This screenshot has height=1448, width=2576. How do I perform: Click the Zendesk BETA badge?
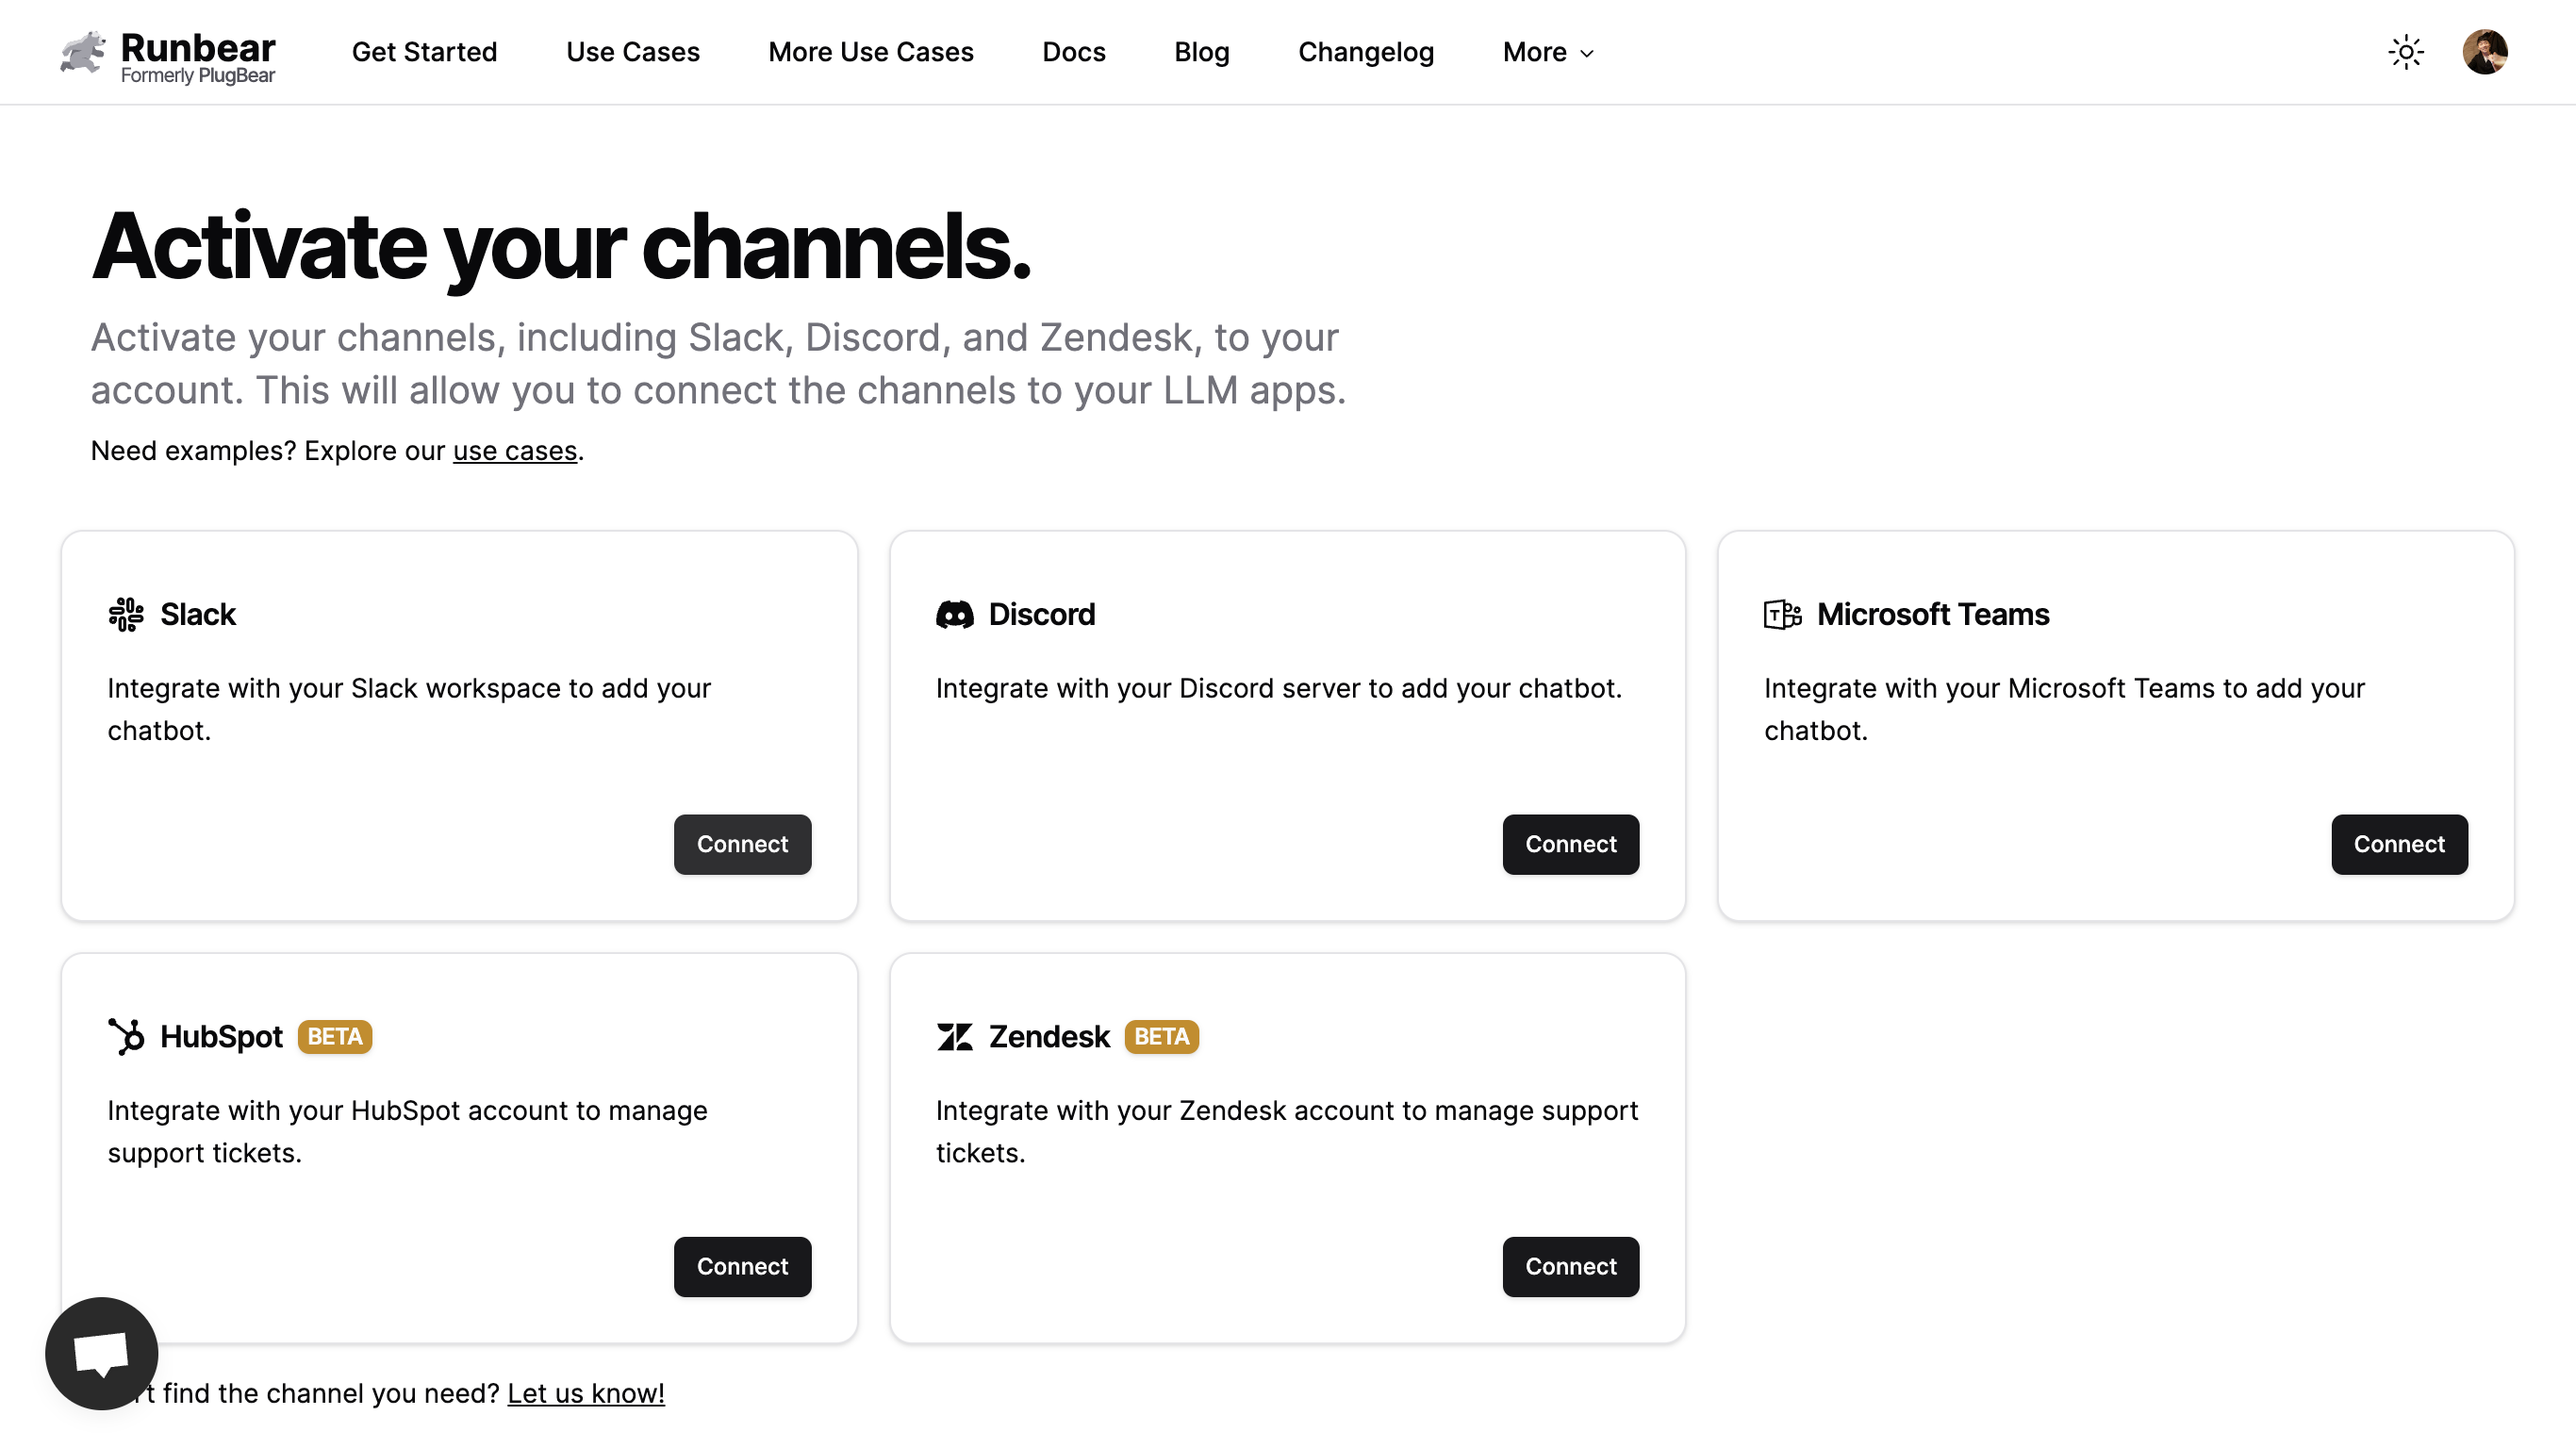tap(1162, 1037)
